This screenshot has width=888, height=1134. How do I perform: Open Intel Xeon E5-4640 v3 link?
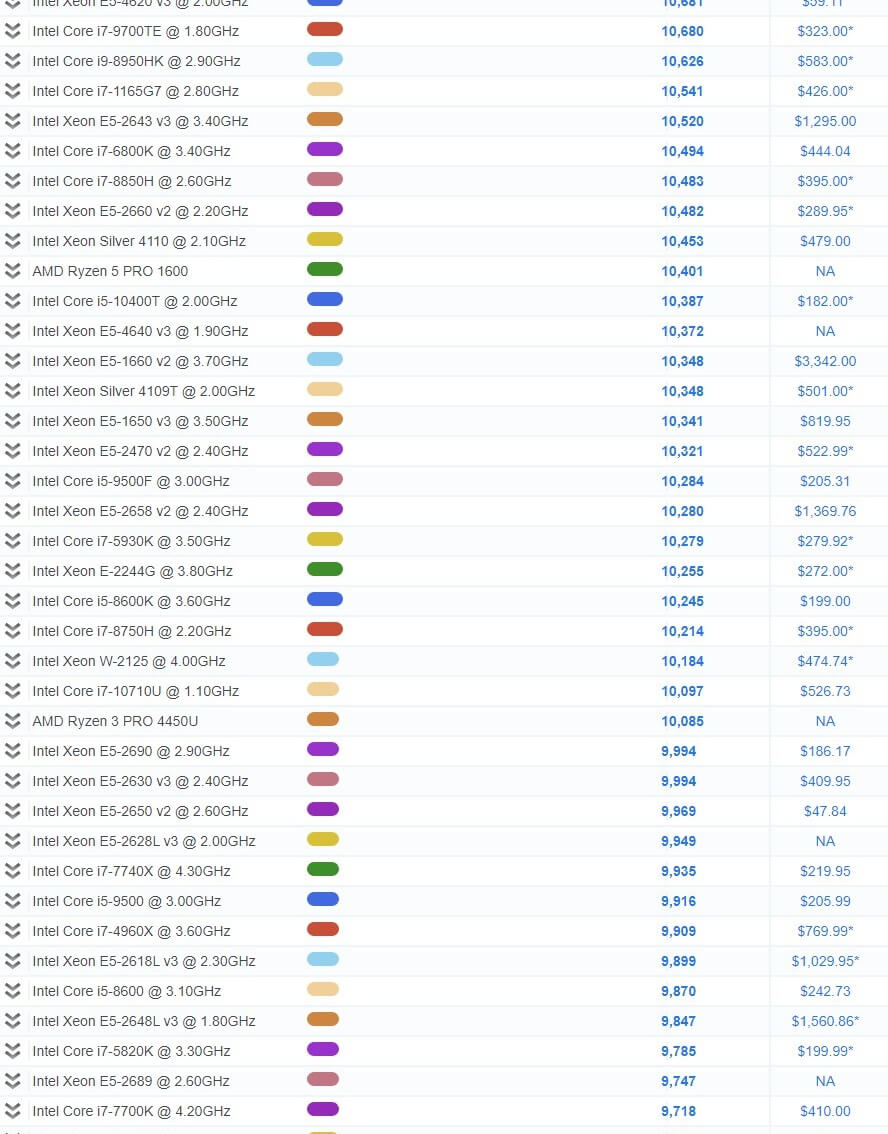click(x=140, y=331)
